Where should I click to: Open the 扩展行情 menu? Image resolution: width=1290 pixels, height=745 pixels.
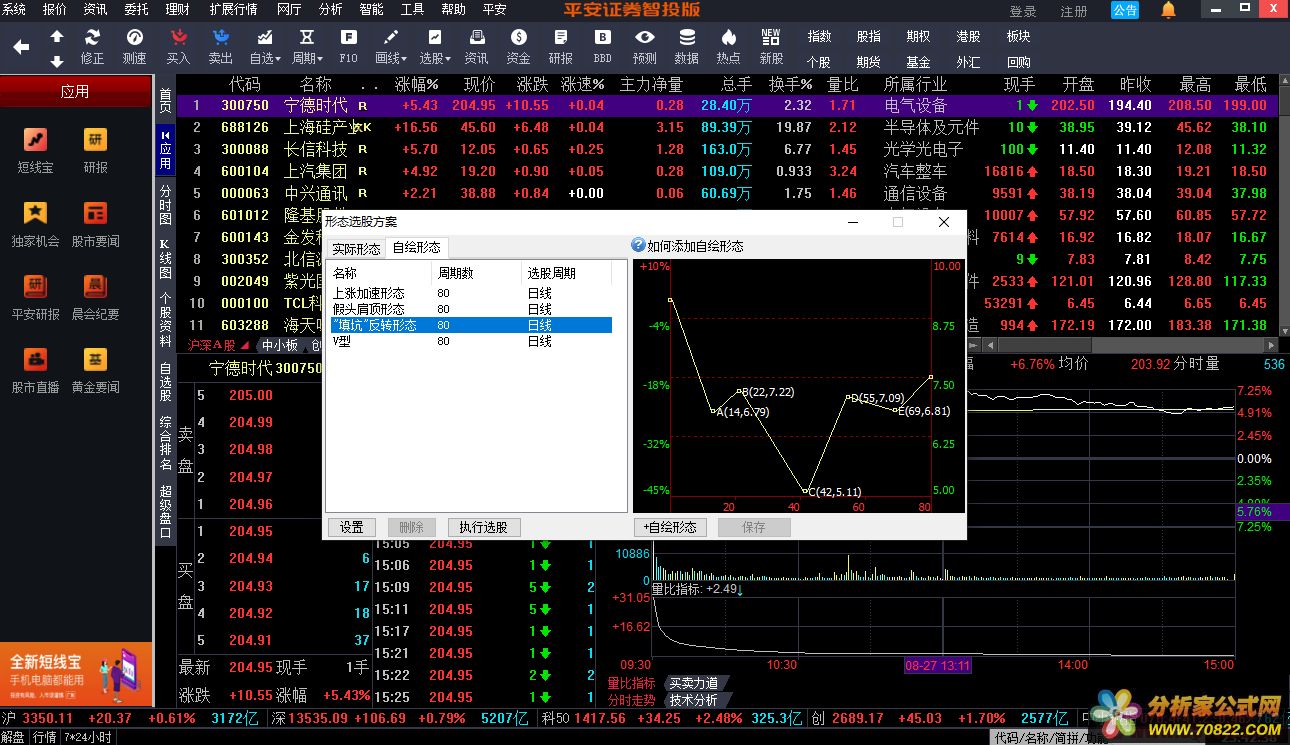pyautogui.click(x=233, y=9)
